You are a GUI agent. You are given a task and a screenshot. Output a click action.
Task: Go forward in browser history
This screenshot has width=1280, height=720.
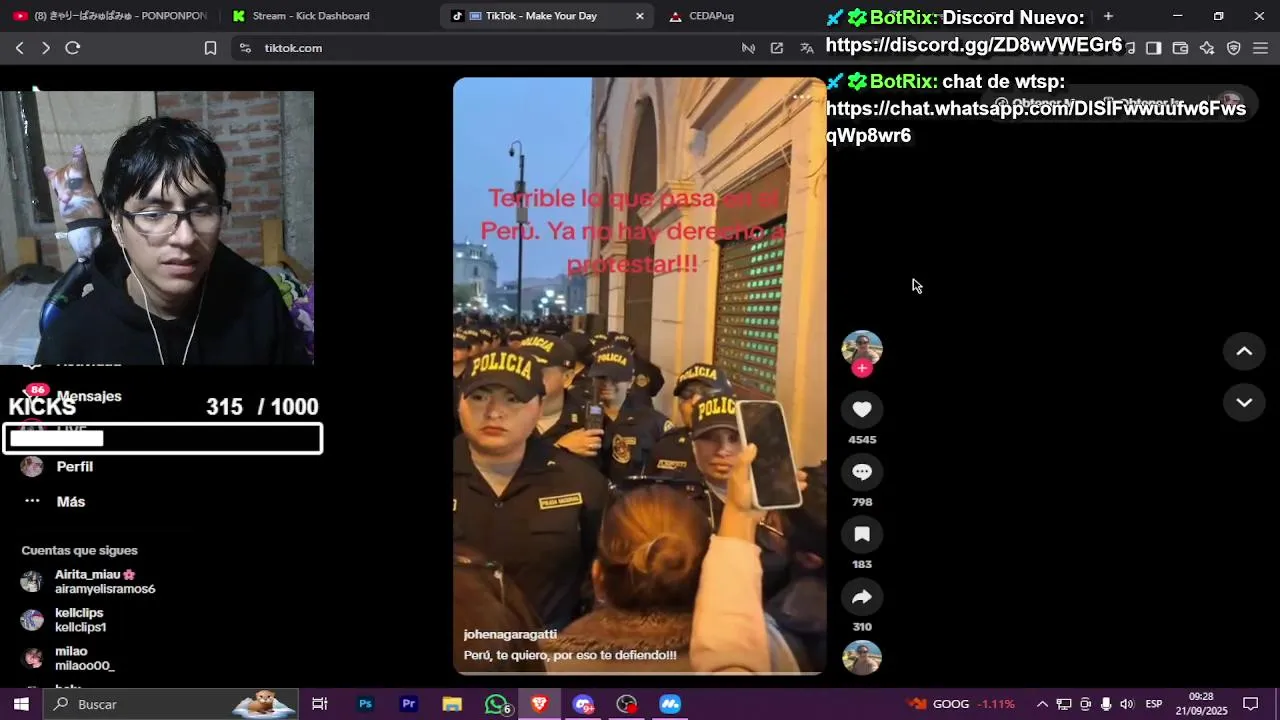46,48
